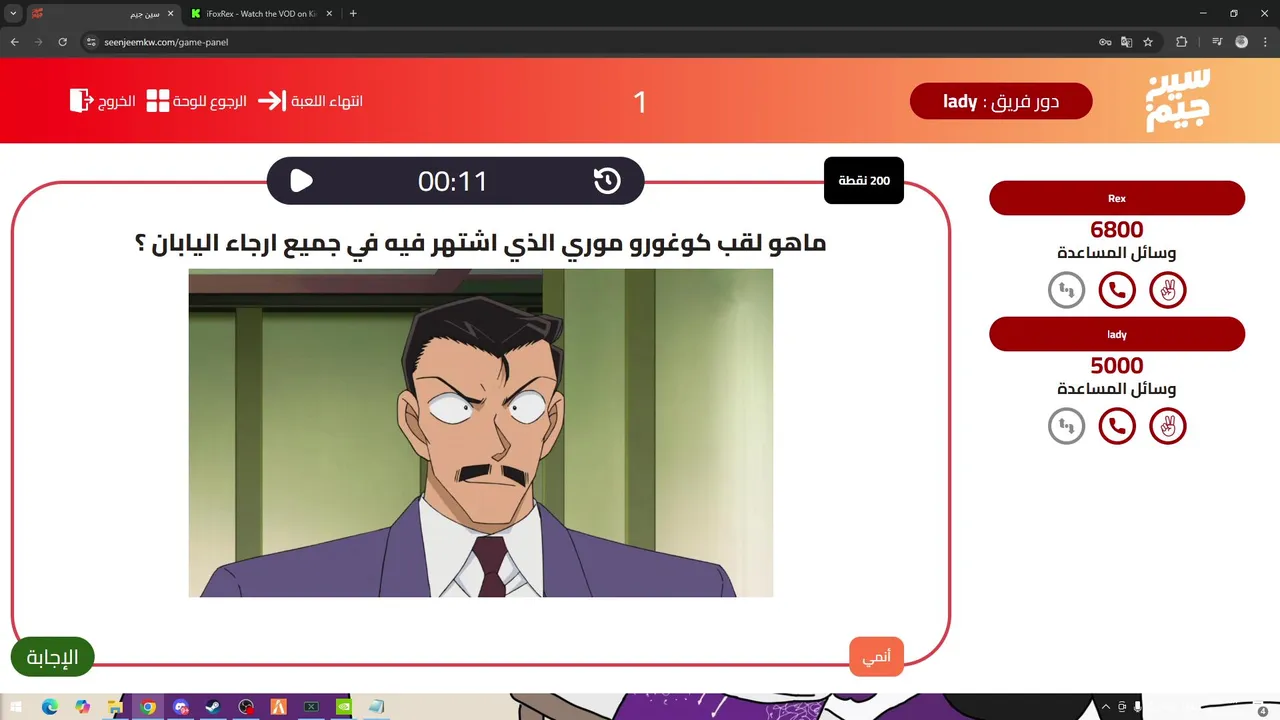Reset the timer with the restart icon
The height and width of the screenshot is (720, 1280).
[607, 181]
